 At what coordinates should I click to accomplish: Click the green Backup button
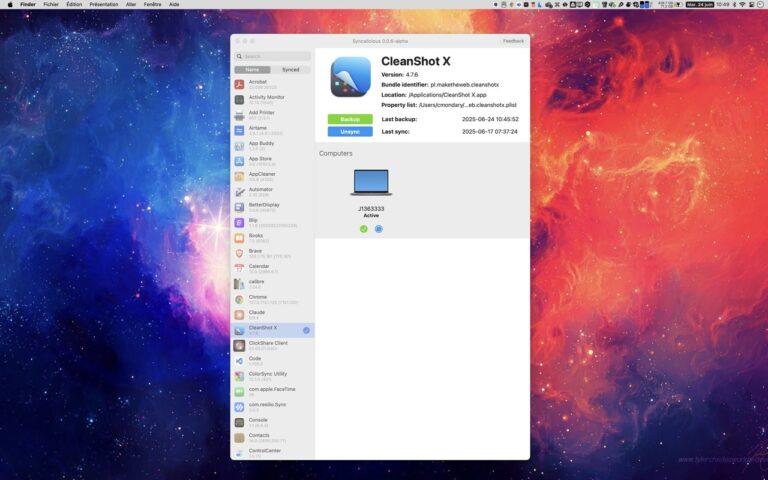350,119
